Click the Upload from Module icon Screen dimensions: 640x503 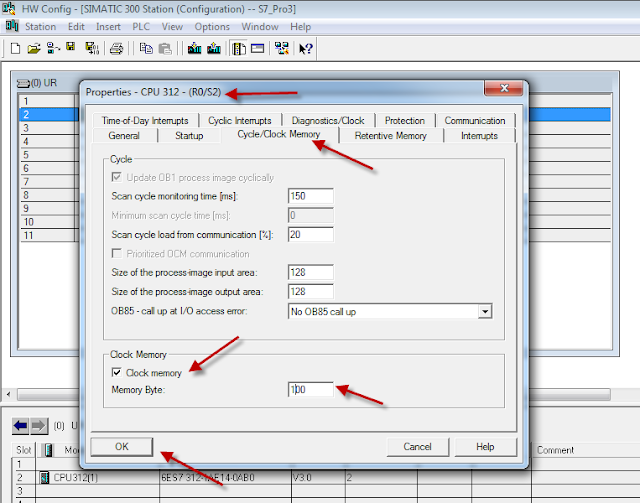pyautogui.click(x=214, y=49)
